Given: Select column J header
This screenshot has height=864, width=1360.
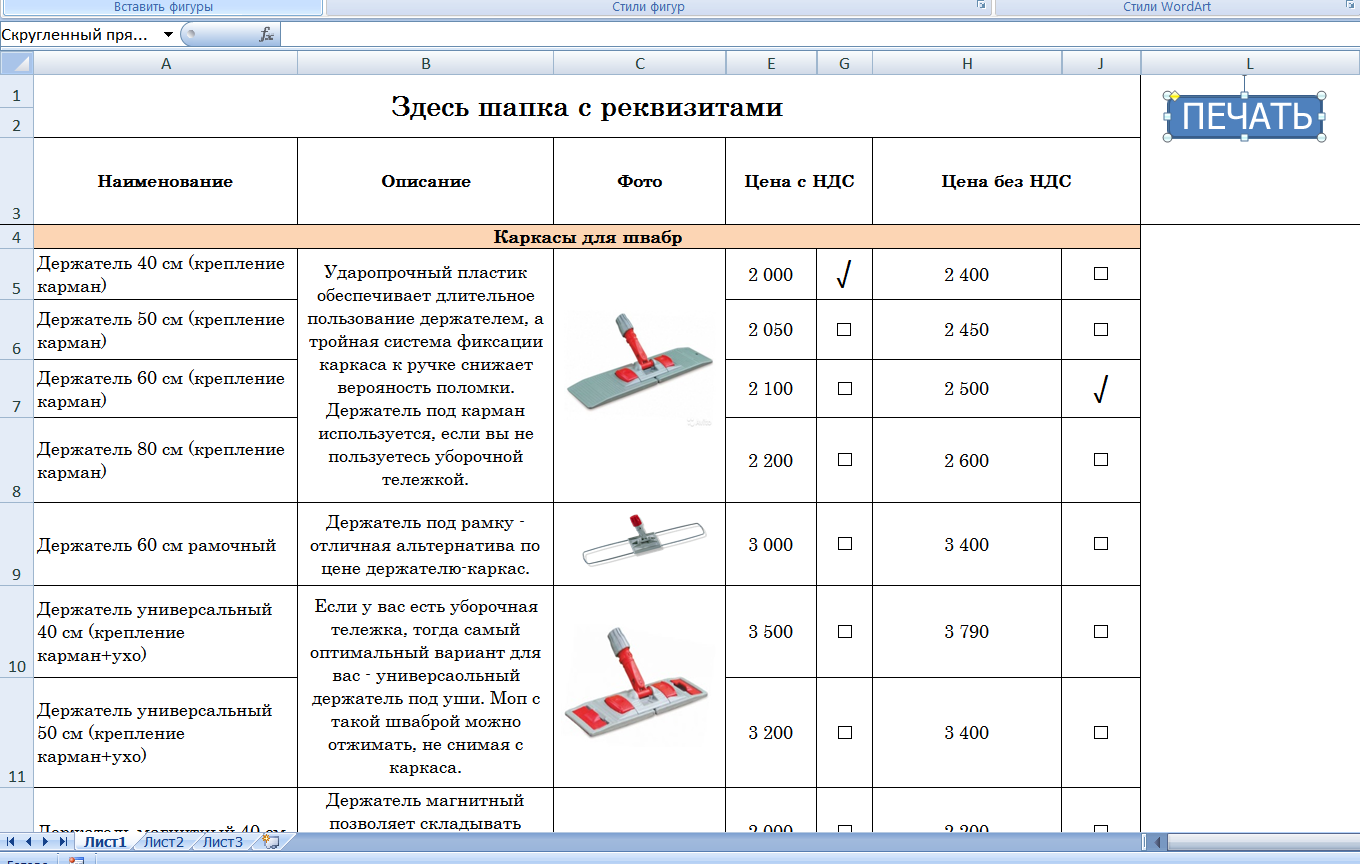Looking at the screenshot, I should coord(1101,64).
